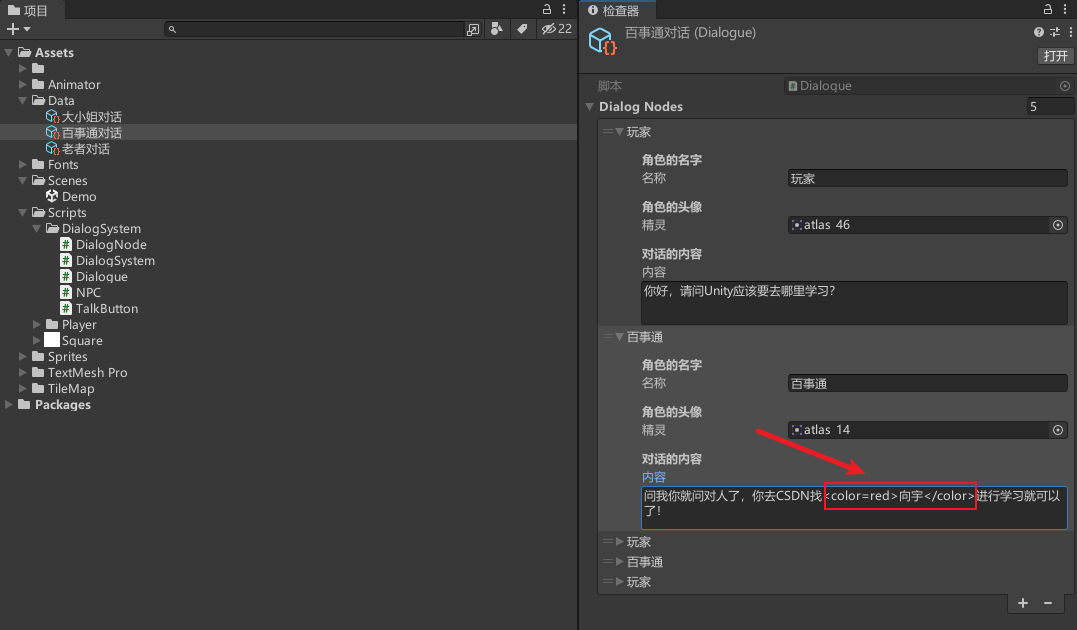Select the Demo scene asset

click(x=71, y=196)
